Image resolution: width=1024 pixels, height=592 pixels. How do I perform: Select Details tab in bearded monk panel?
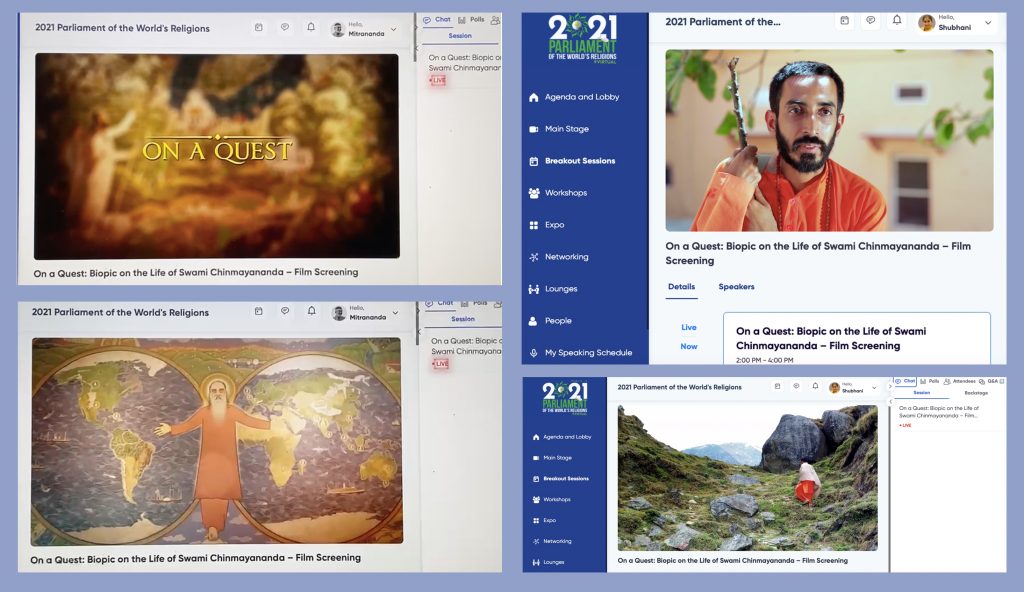[681, 287]
